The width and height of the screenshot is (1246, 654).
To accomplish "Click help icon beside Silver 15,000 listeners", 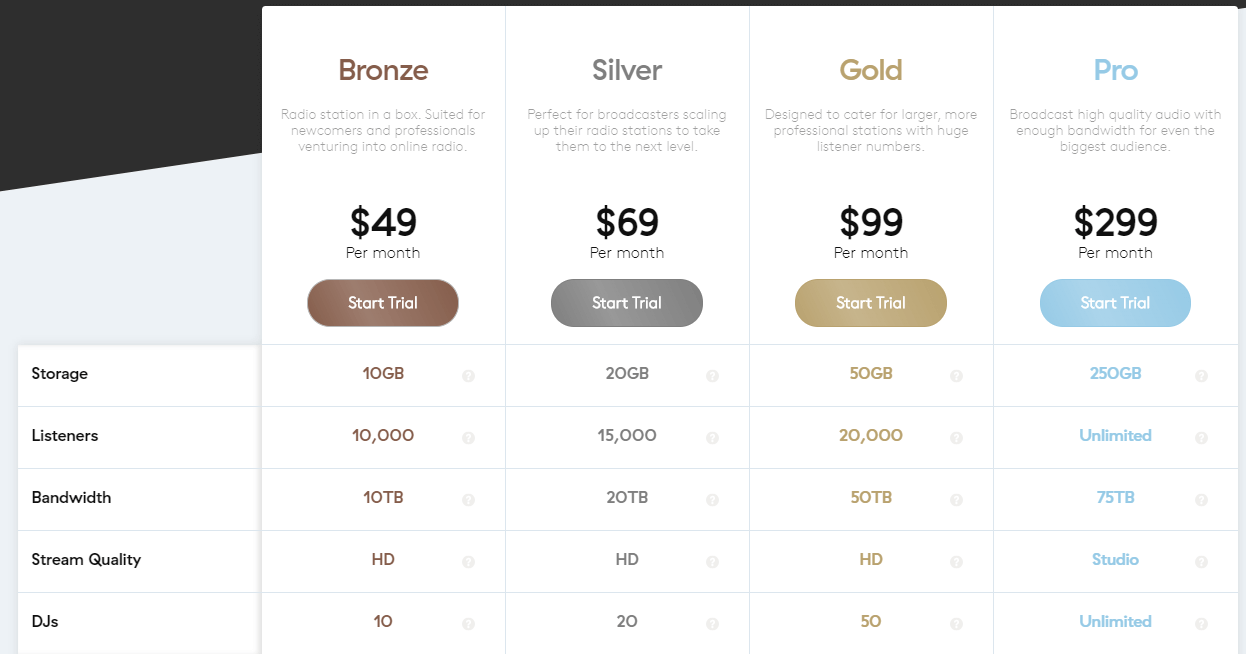I will pos(712,438).
